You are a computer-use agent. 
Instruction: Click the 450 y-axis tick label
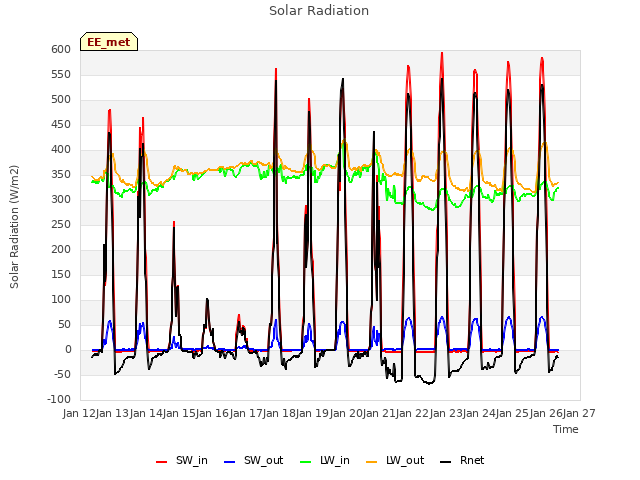coord(61,124)
